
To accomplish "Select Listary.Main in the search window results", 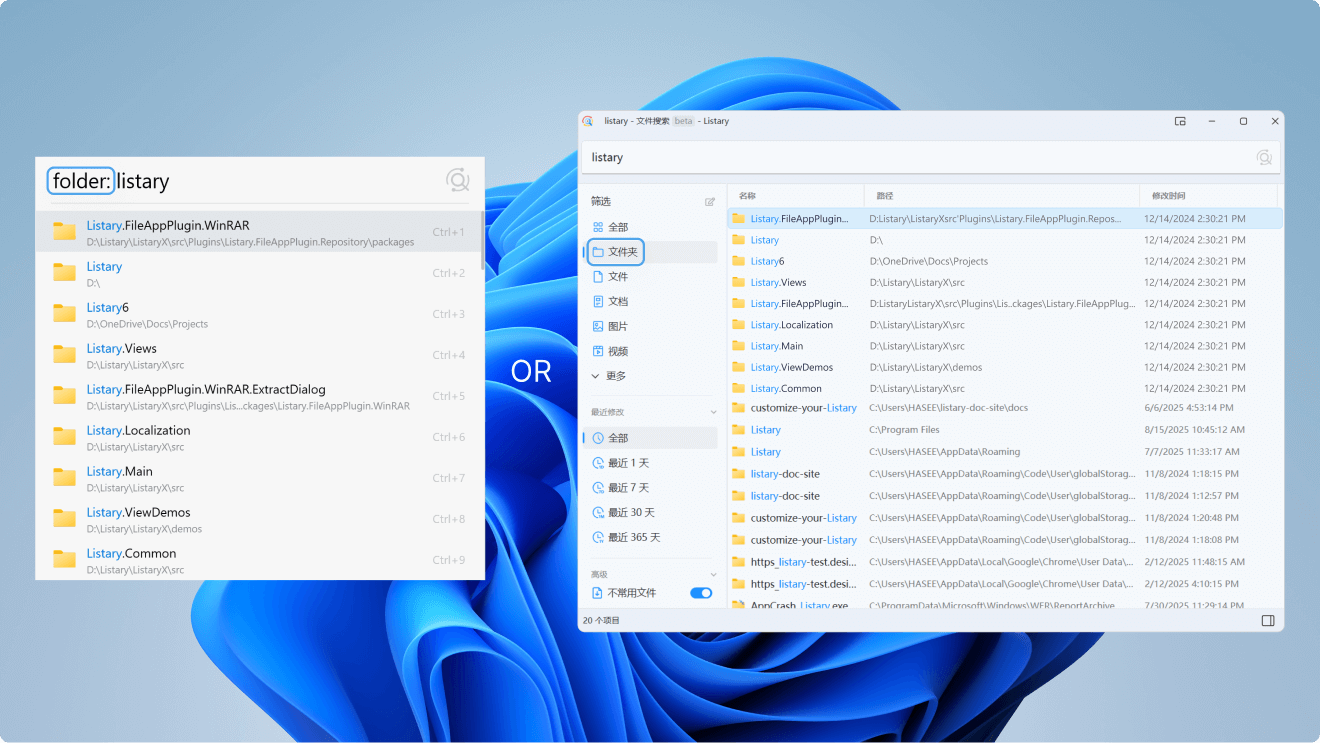I will pyautogui.click(x=1005, y=346).
